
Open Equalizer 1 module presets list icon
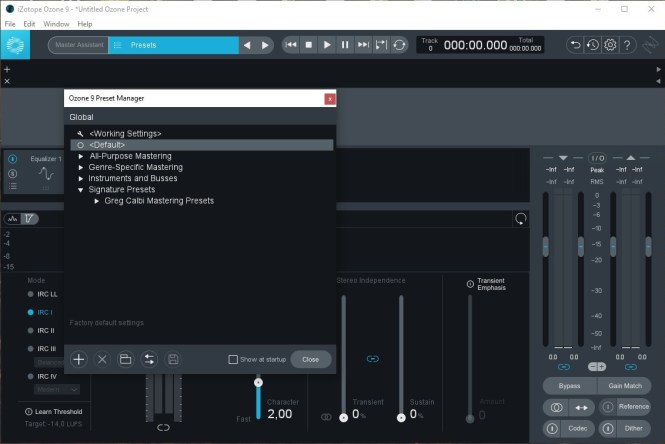coord(13,186)
